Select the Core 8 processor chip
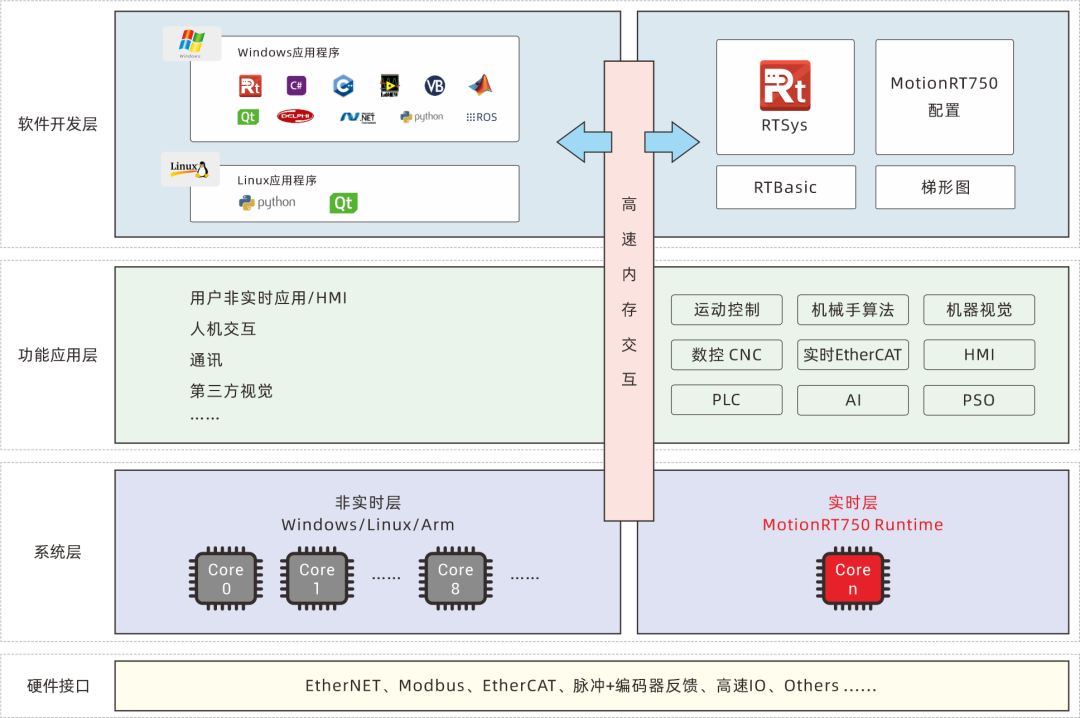 [x=455, y=578]
